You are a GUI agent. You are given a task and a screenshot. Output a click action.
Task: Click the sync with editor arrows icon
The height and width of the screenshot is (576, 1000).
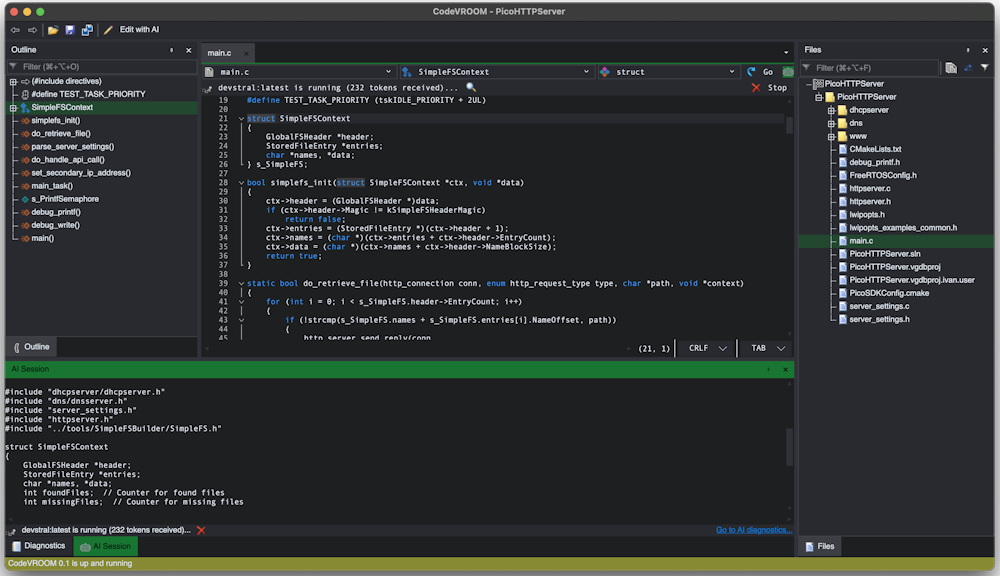(969, 68)
